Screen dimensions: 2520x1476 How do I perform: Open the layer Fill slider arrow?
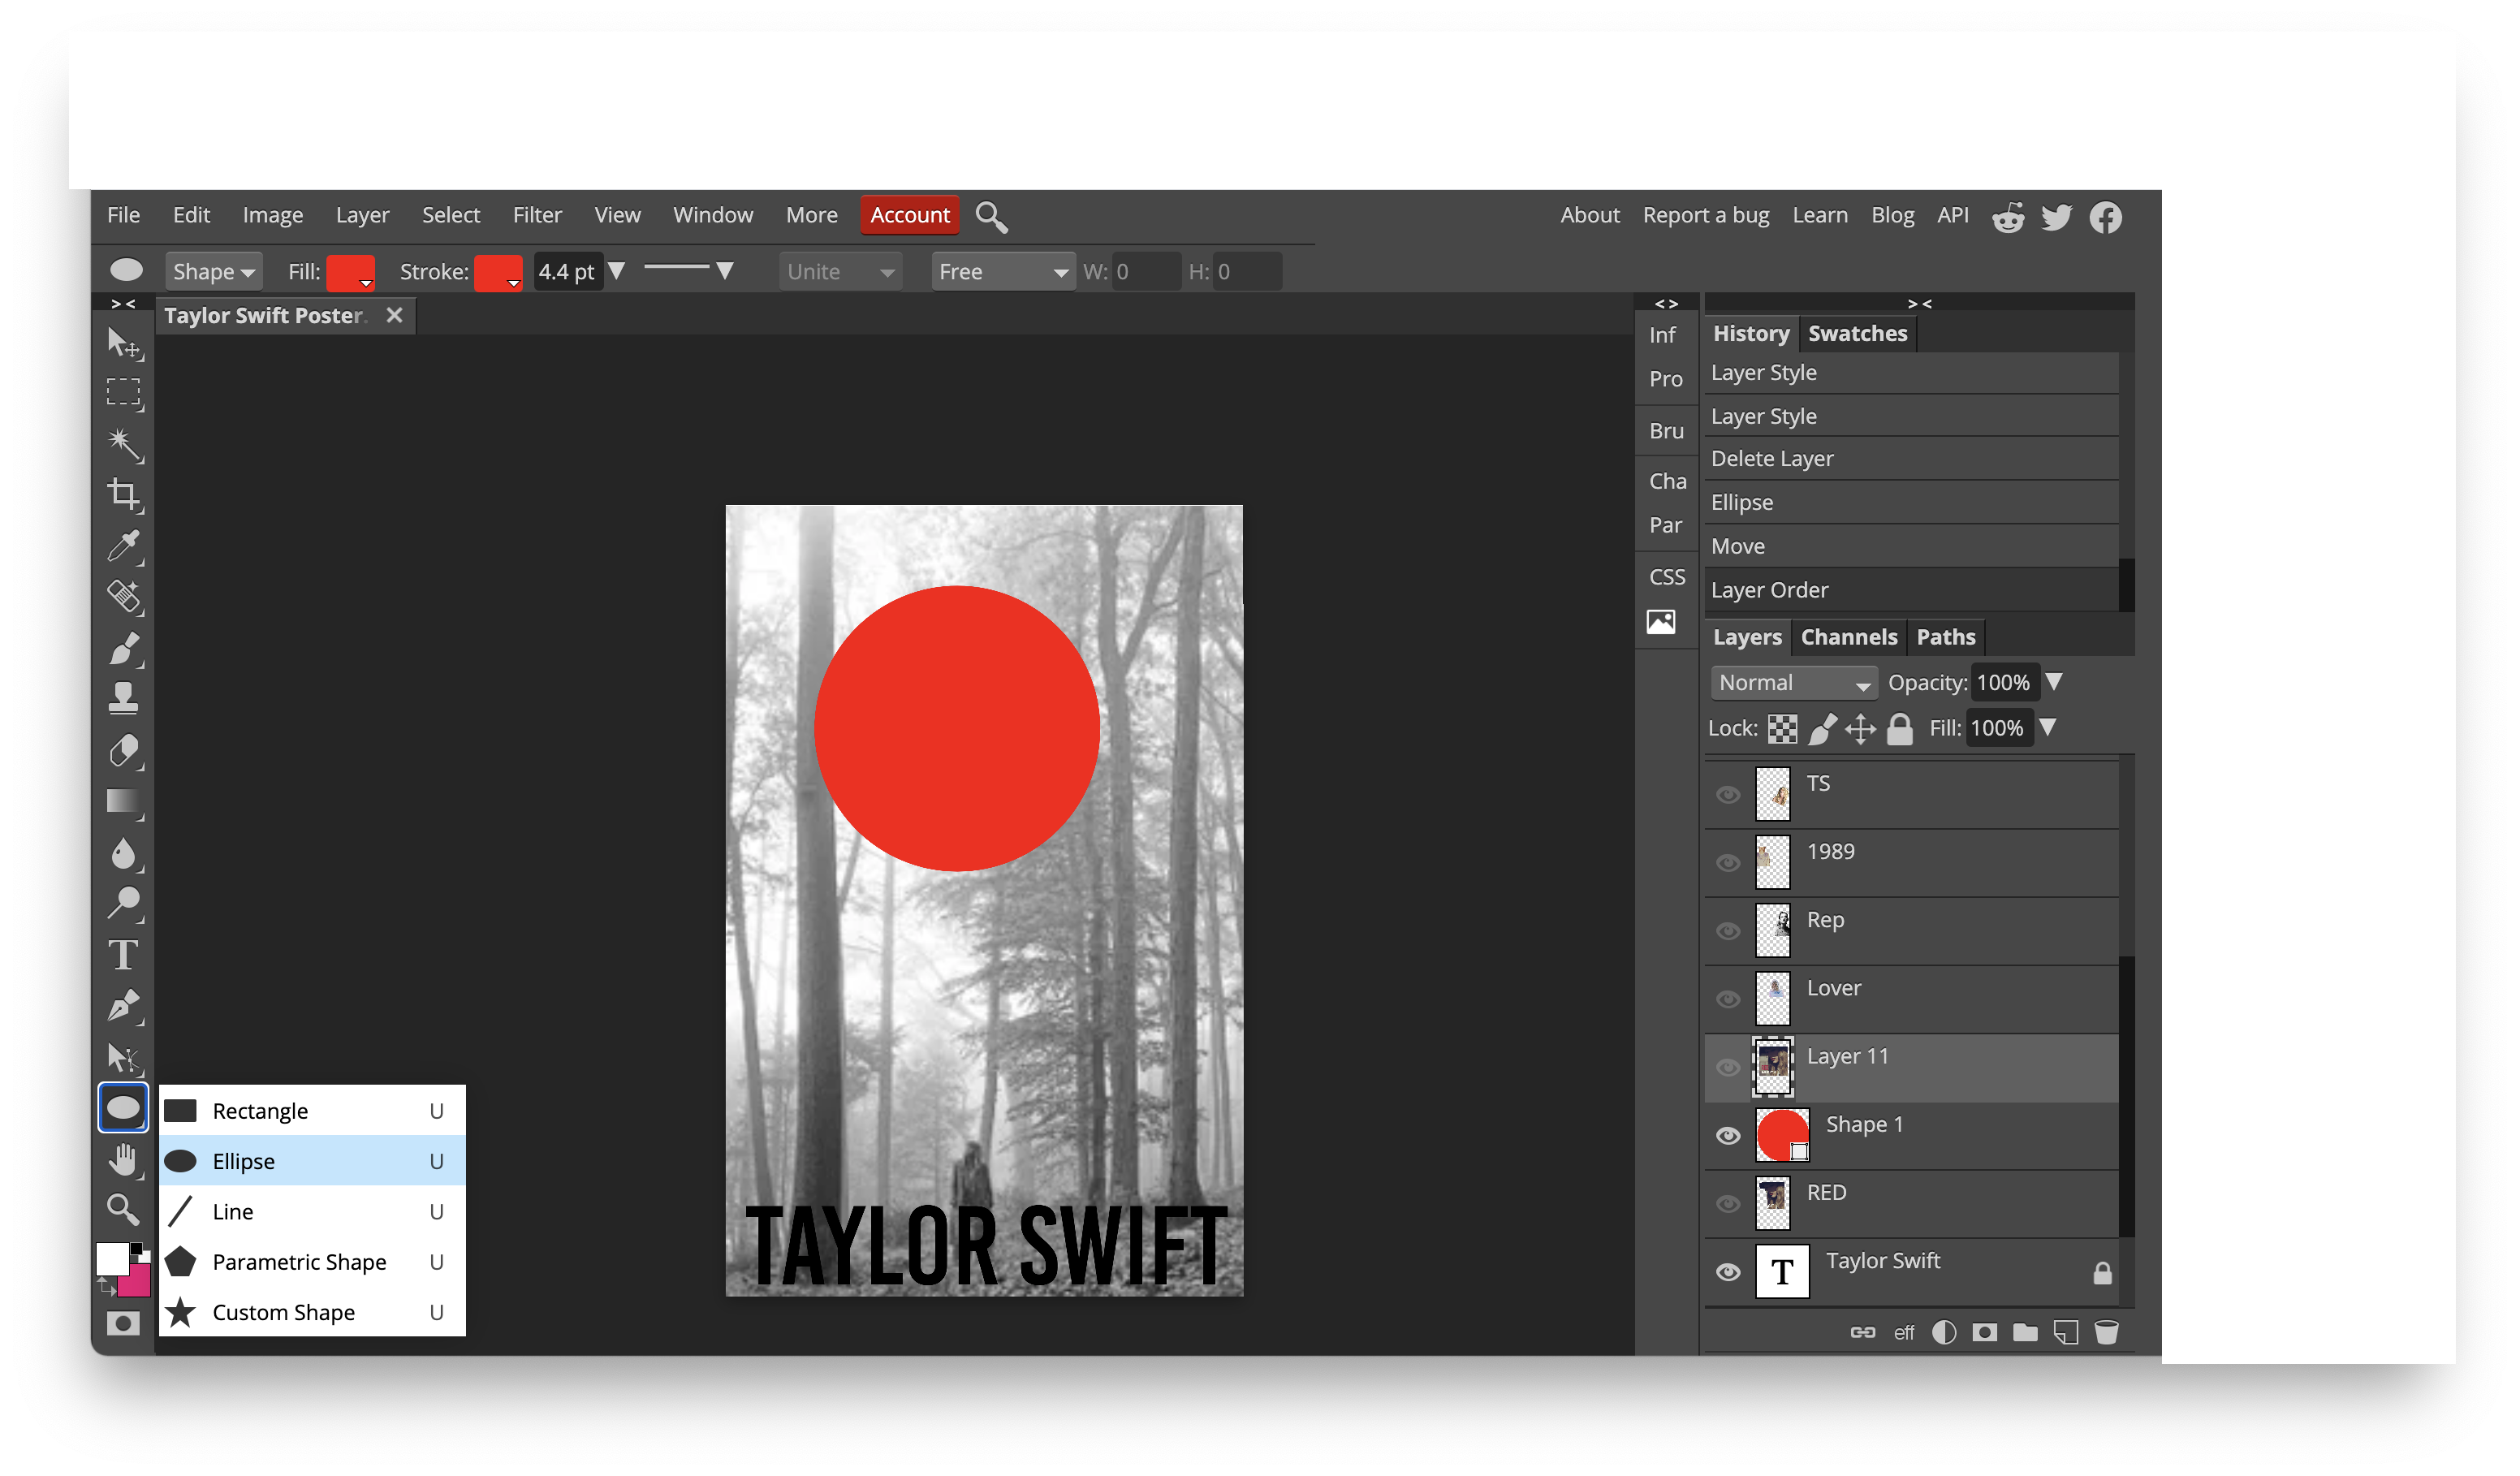[x=2048, y=727]
